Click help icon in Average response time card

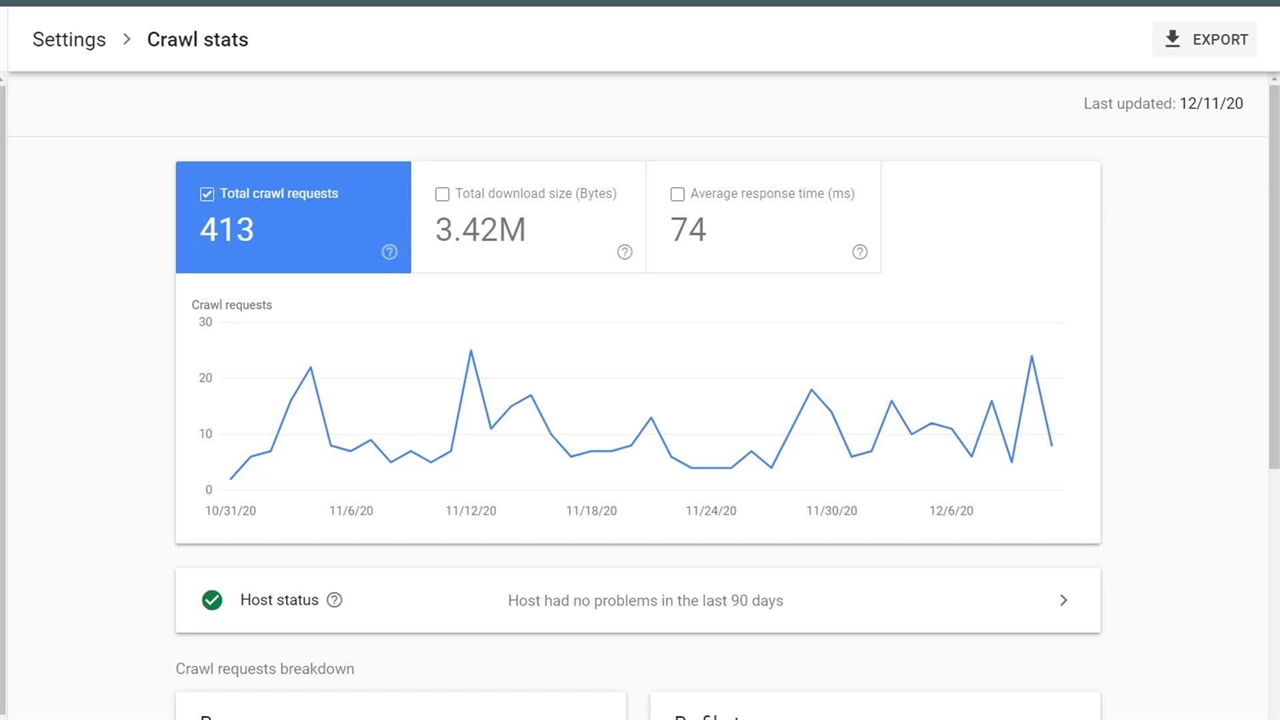coord(860,252)
